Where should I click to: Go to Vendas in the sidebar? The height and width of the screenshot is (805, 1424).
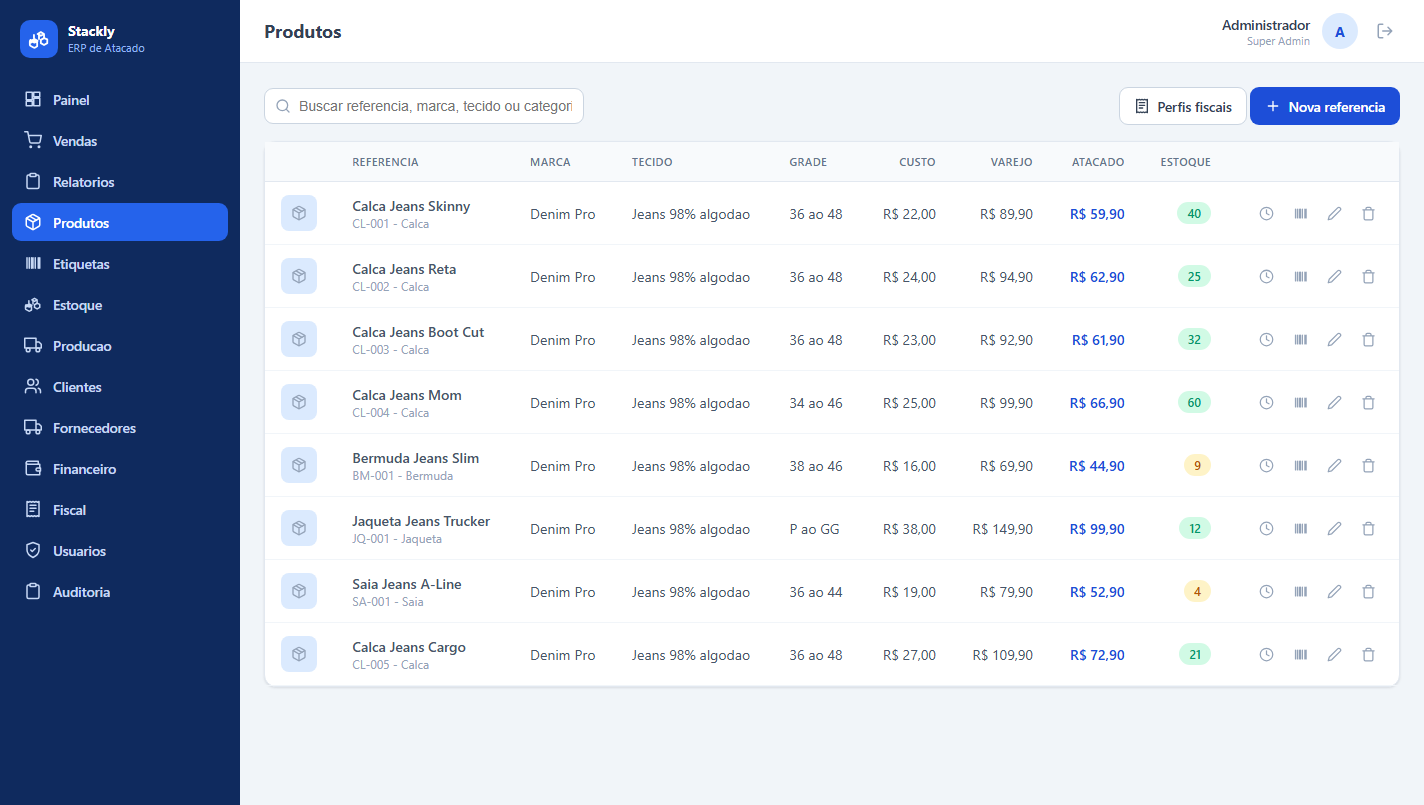coord(120,141)
